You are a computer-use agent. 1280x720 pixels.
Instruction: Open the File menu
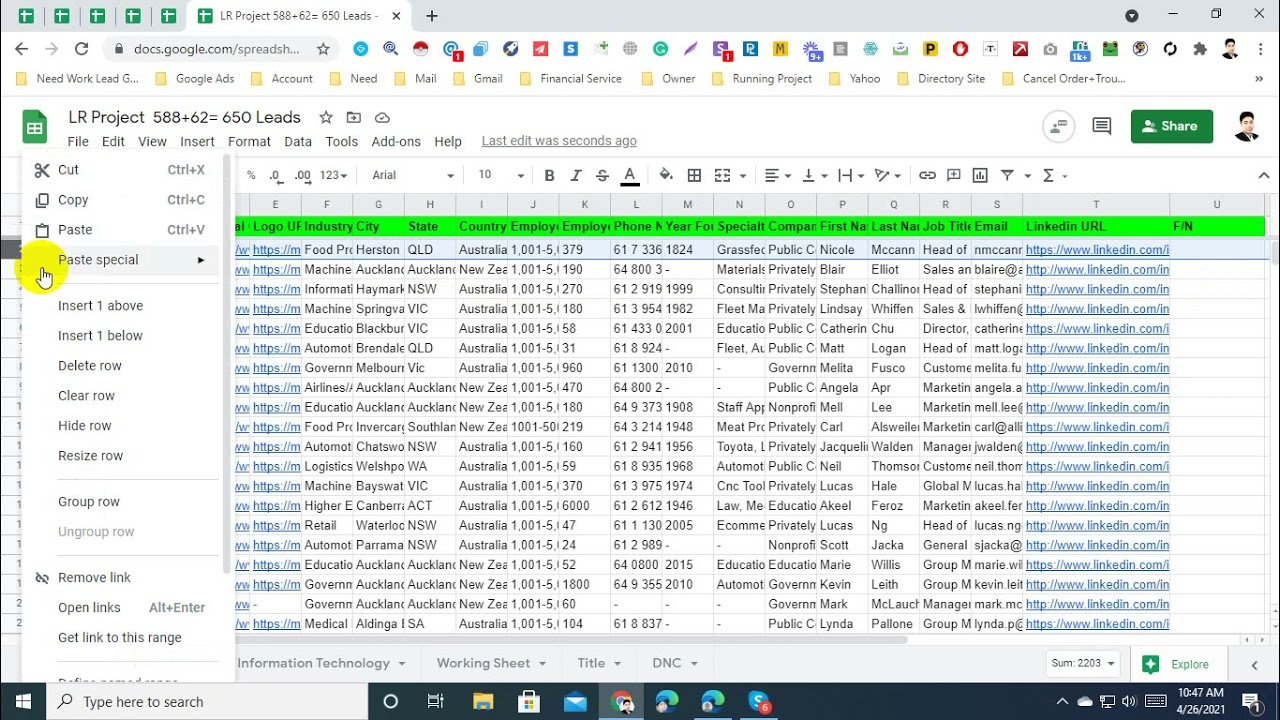pos(78,141)
